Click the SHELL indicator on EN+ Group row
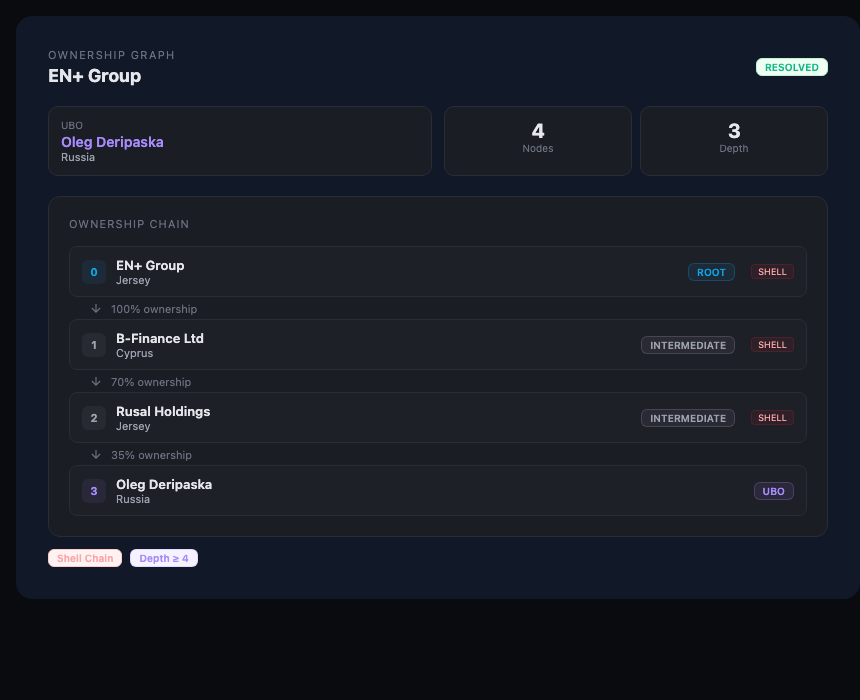The height and width of the screenshot is (700, 860). click(x=772, y=272)
